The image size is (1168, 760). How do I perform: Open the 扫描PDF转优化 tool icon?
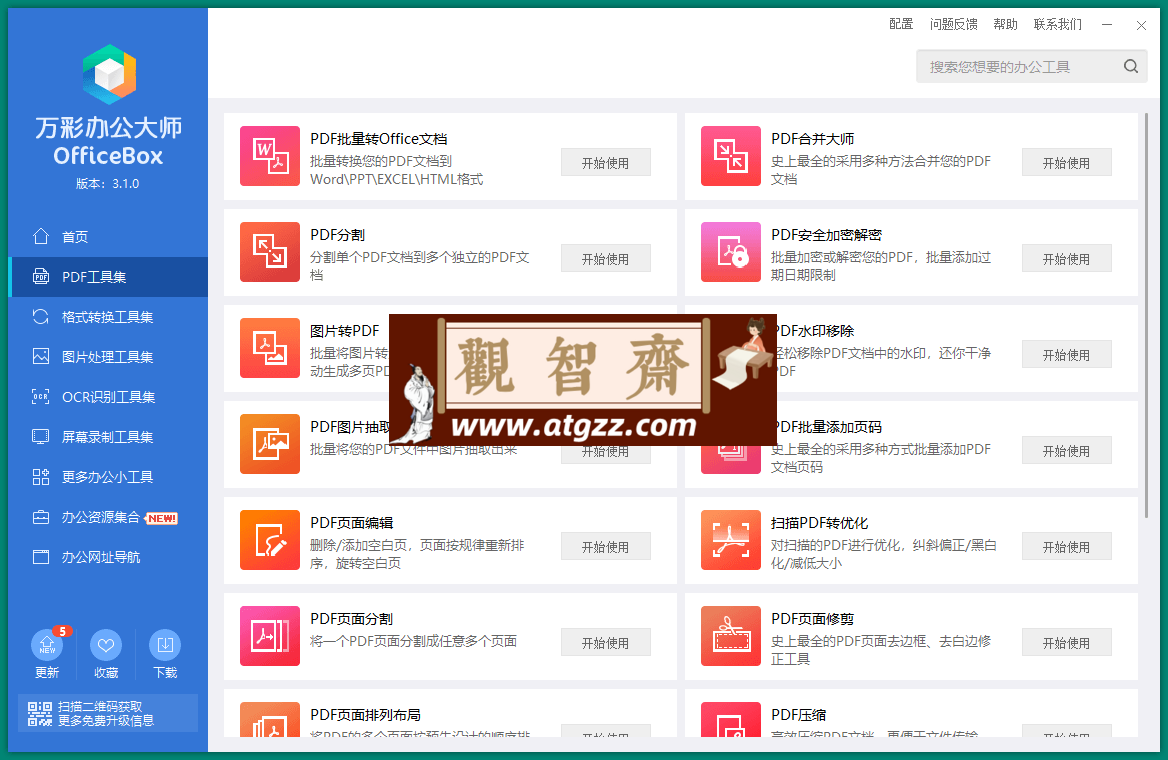731,540
